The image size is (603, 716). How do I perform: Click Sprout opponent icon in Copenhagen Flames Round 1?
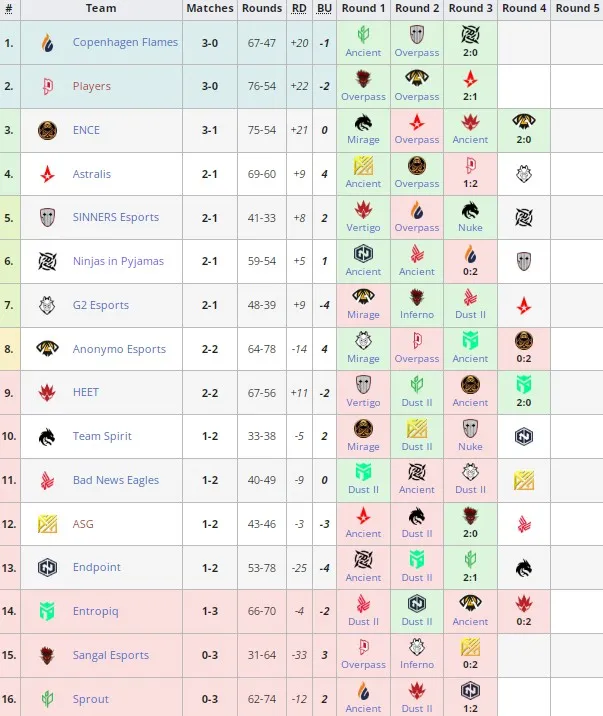363,35
